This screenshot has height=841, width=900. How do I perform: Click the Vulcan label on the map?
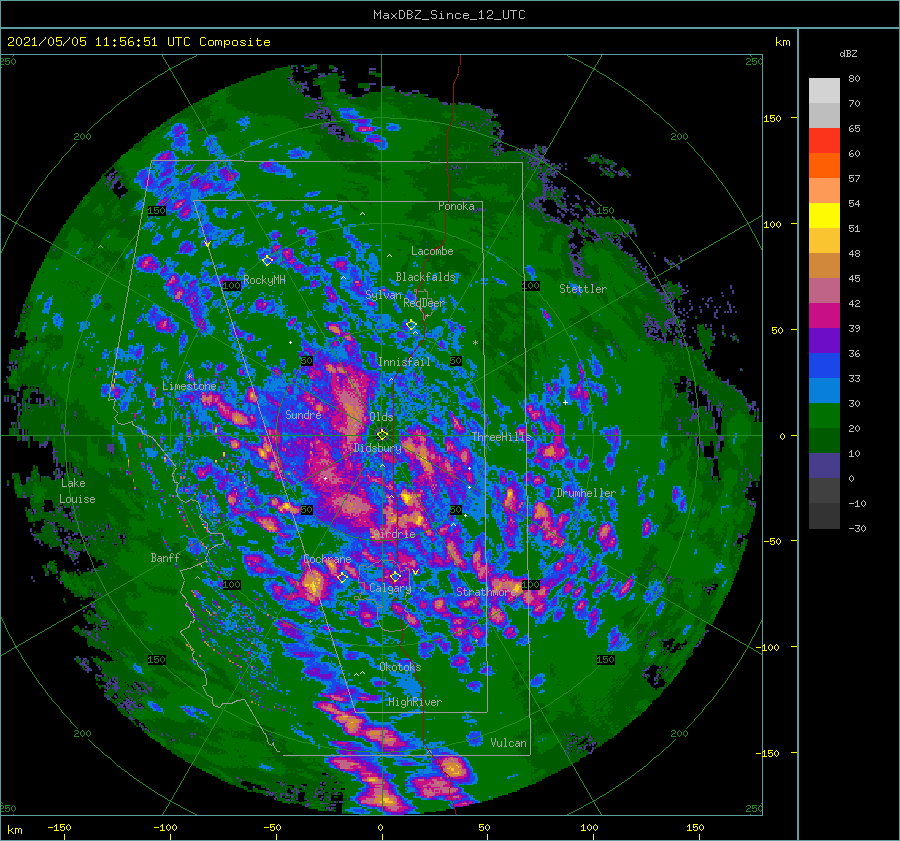[508, 743]
